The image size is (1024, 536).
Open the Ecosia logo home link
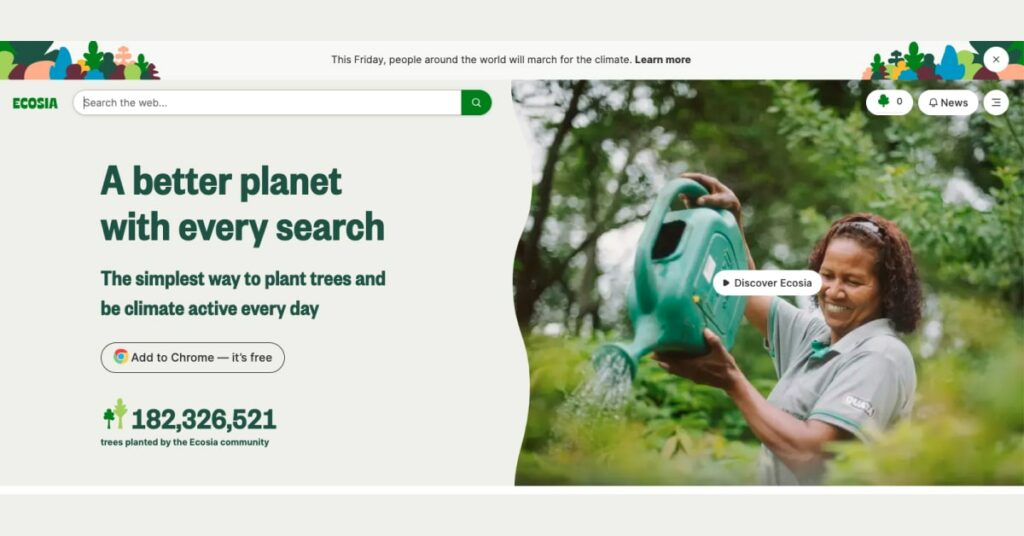click(35, 103)
